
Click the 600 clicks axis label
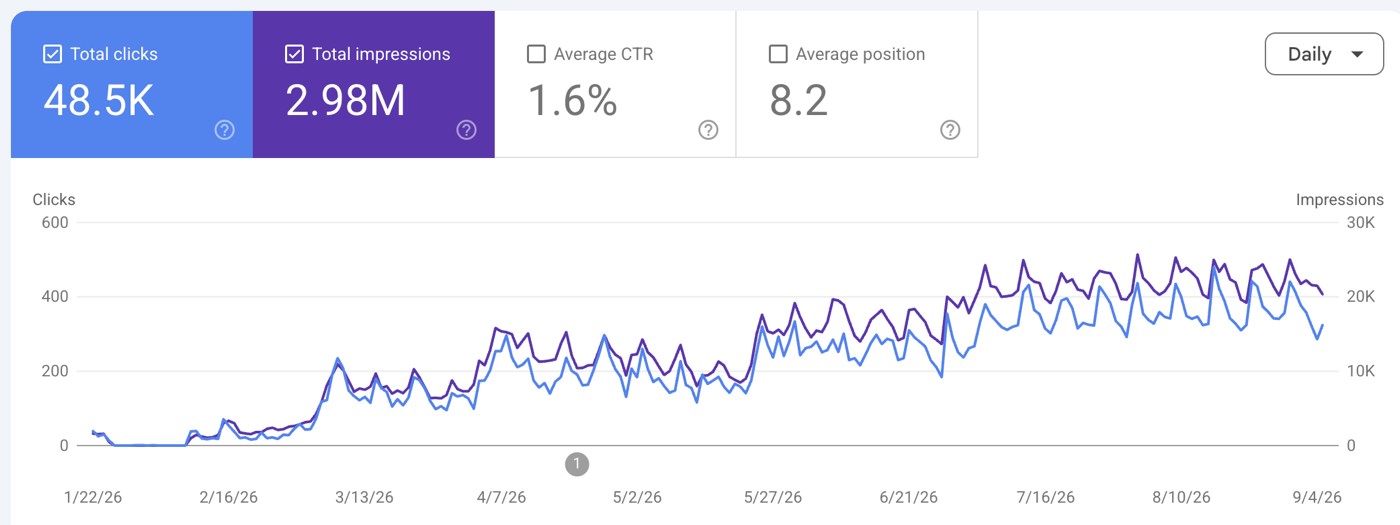pos(55,222)
